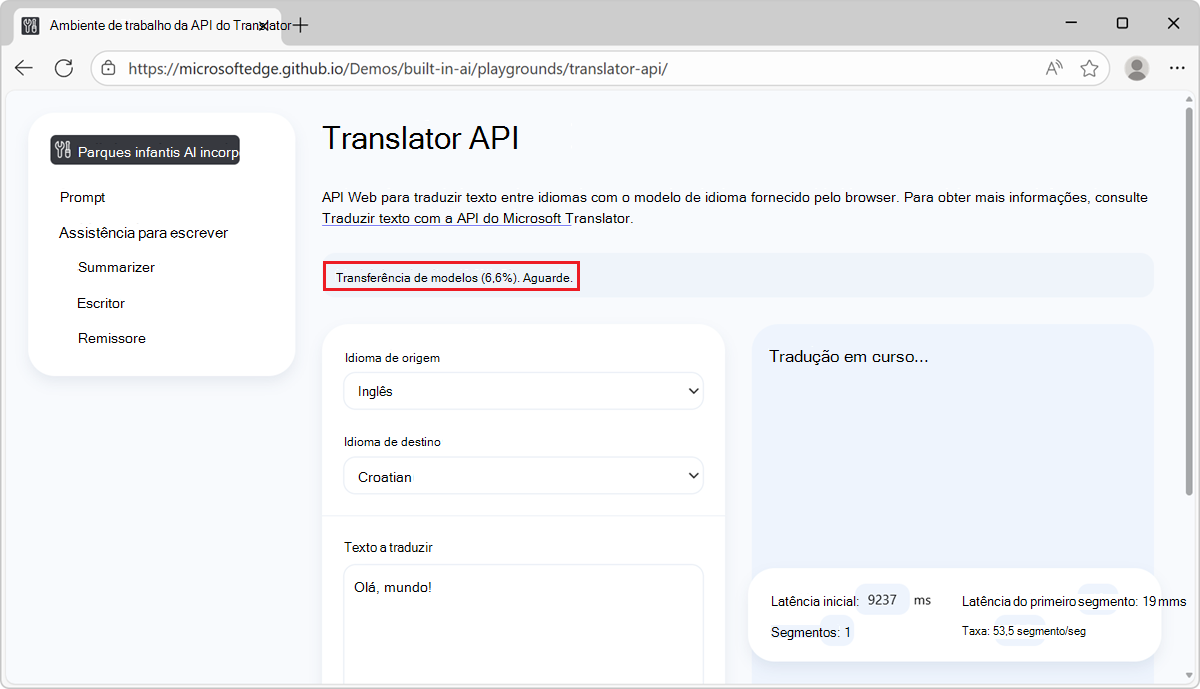The image size is (1200, 689).
Task: Select the Translator API playground tab
Action: (x=150, y=25)
